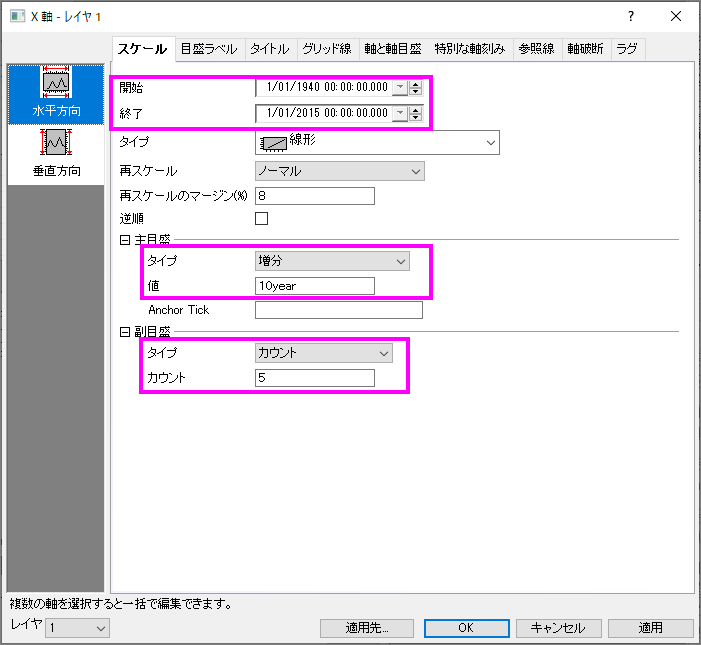This screenshot has height=645, width=701.
Task: Select the スケール tab
Action: click(143, 49)
